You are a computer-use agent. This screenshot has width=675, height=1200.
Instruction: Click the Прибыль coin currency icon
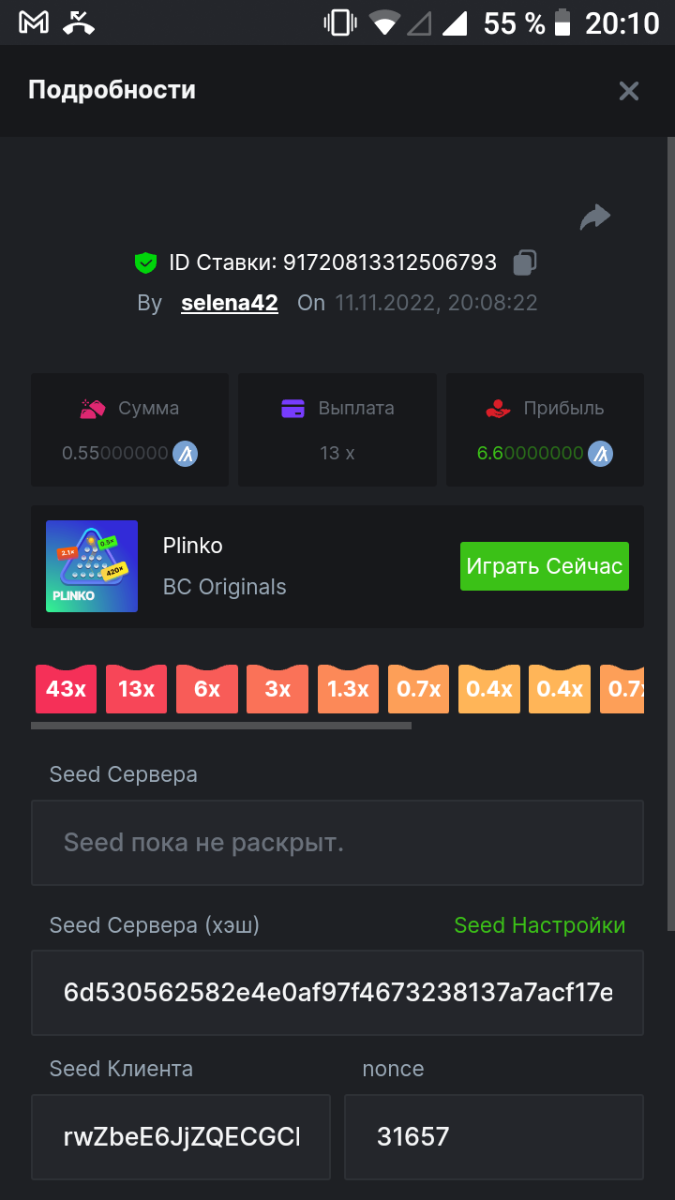600,453
